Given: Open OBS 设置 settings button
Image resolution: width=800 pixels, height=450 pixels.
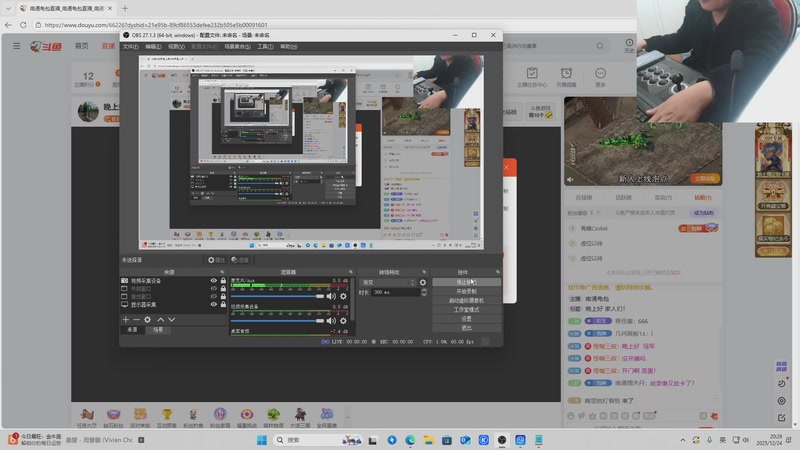Looking at the screenshot, I should click(x=466, y=319).
